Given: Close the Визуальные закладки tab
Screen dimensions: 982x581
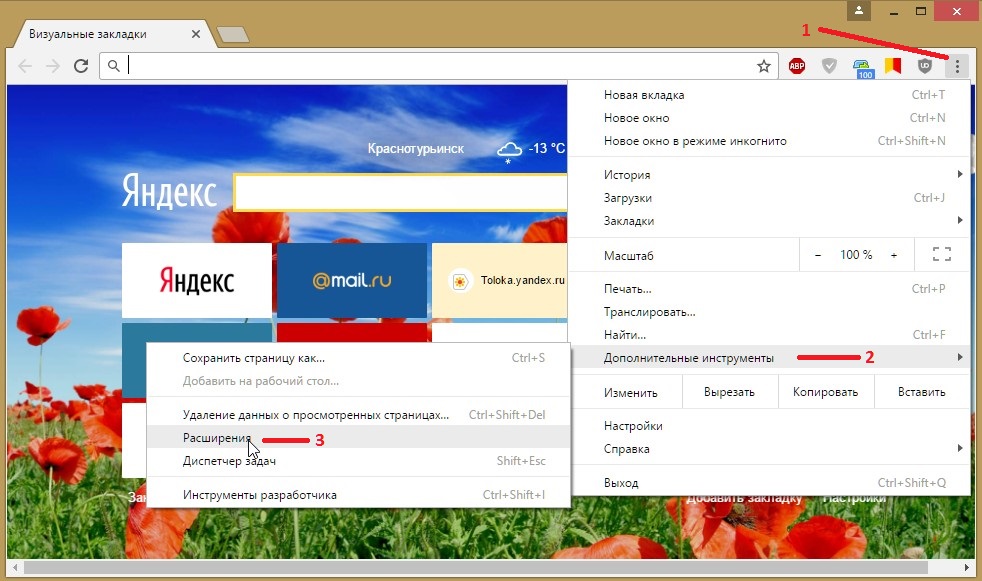Looking at the screenshot, I should click(195, 34).
